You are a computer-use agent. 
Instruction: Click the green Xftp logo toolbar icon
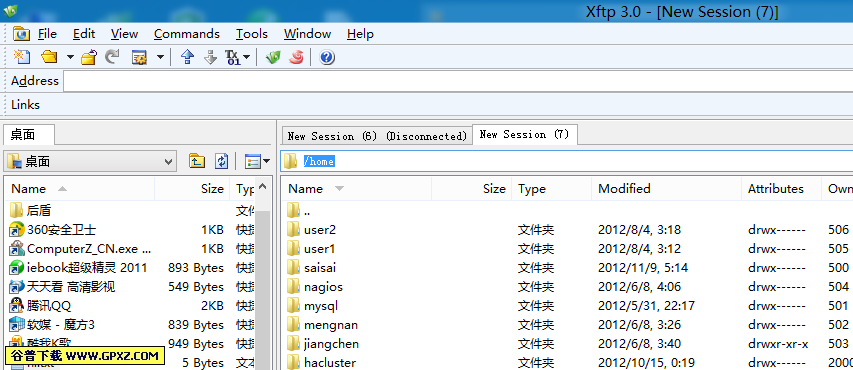click(x=273, y=57)
